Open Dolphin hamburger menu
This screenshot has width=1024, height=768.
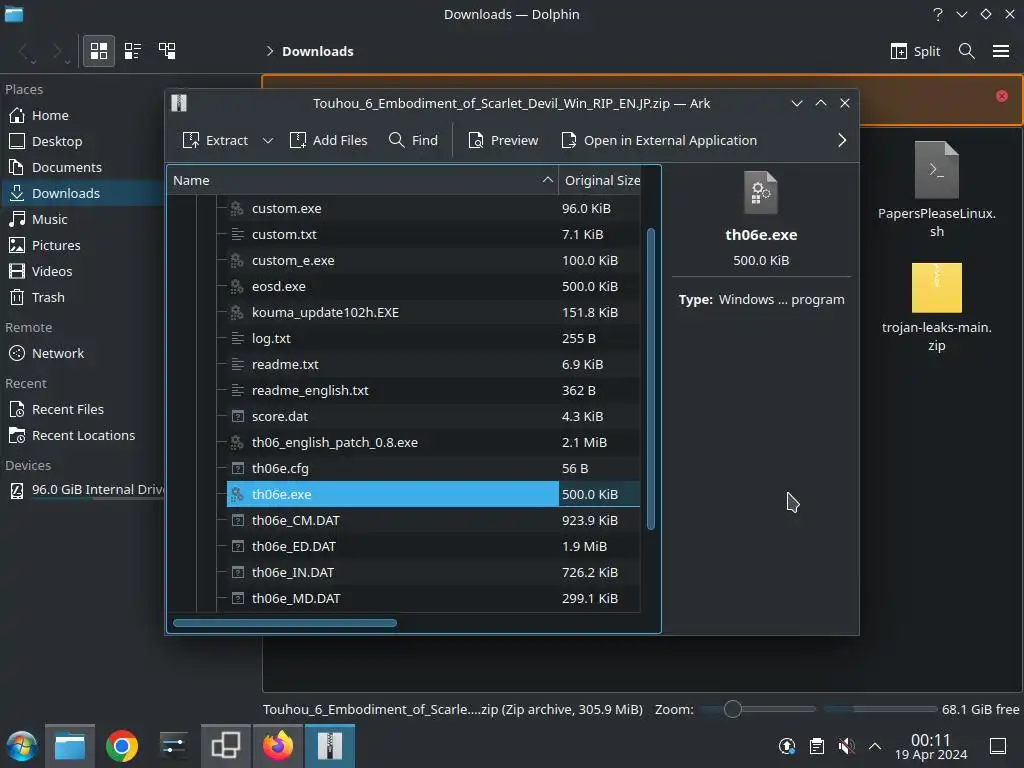tap(1001, 51)
